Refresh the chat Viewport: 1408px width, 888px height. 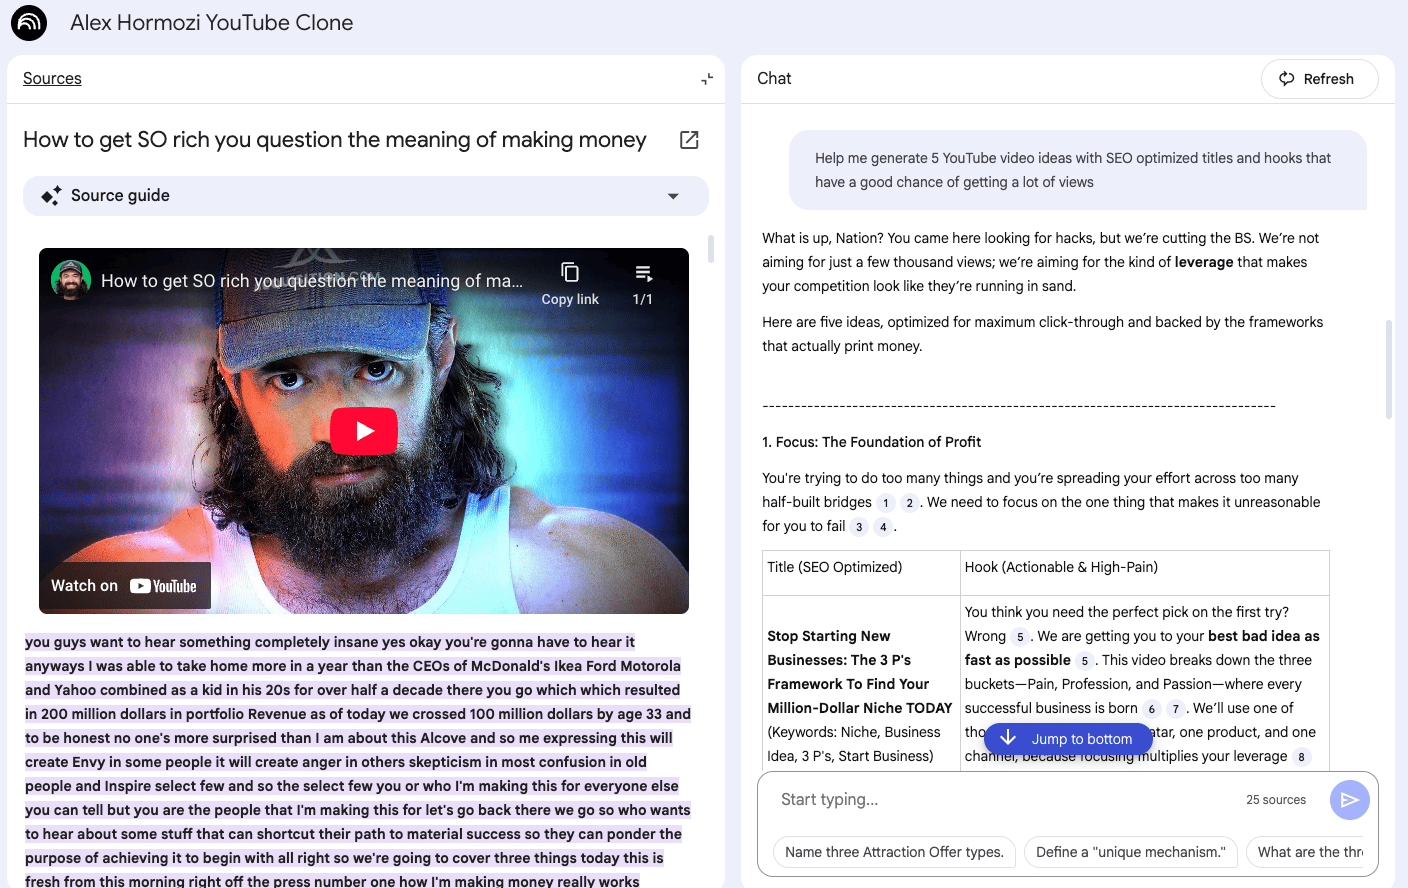click(1319, 79)
